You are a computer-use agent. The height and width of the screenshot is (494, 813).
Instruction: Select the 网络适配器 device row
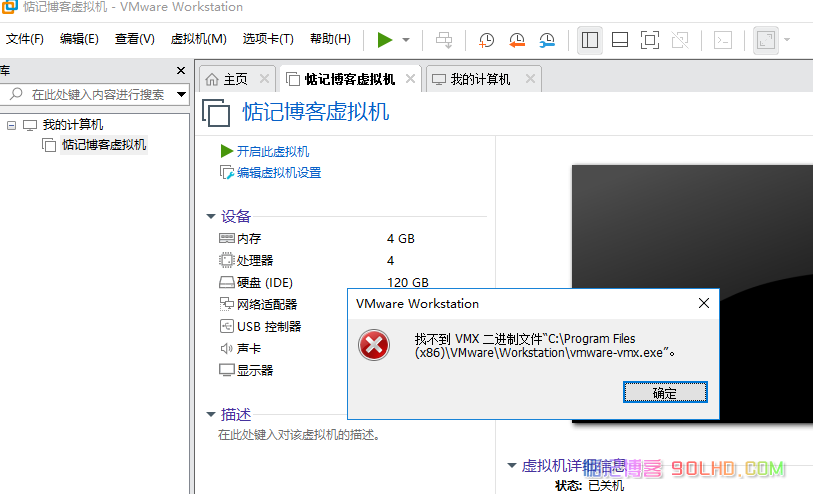click(258, 304)
